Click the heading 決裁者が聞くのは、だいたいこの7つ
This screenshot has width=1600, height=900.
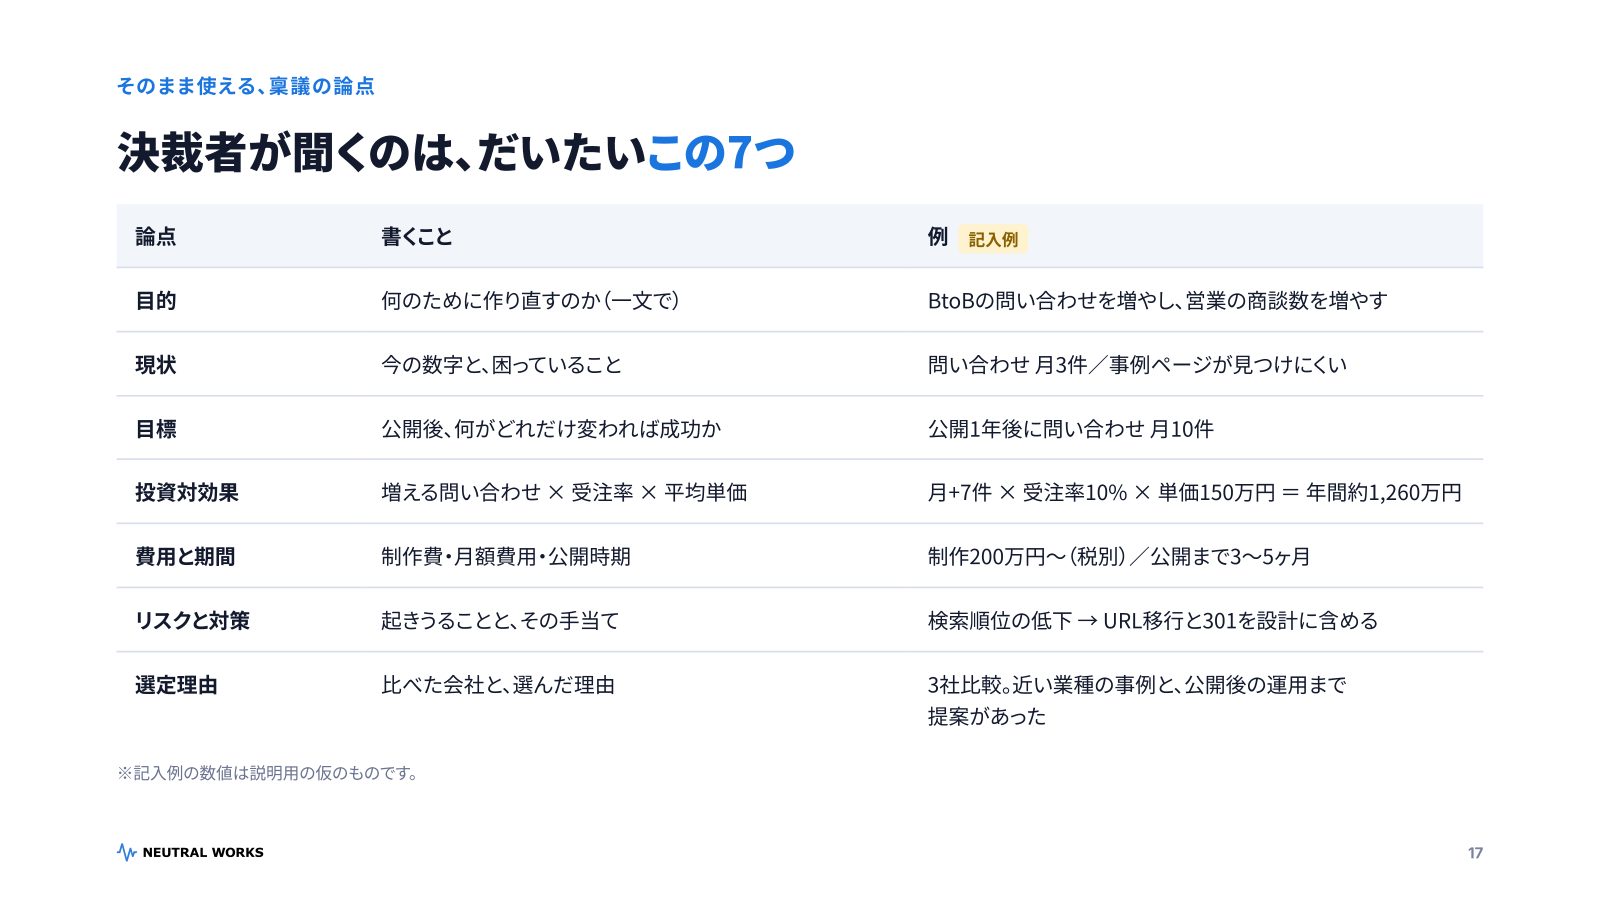456,153
